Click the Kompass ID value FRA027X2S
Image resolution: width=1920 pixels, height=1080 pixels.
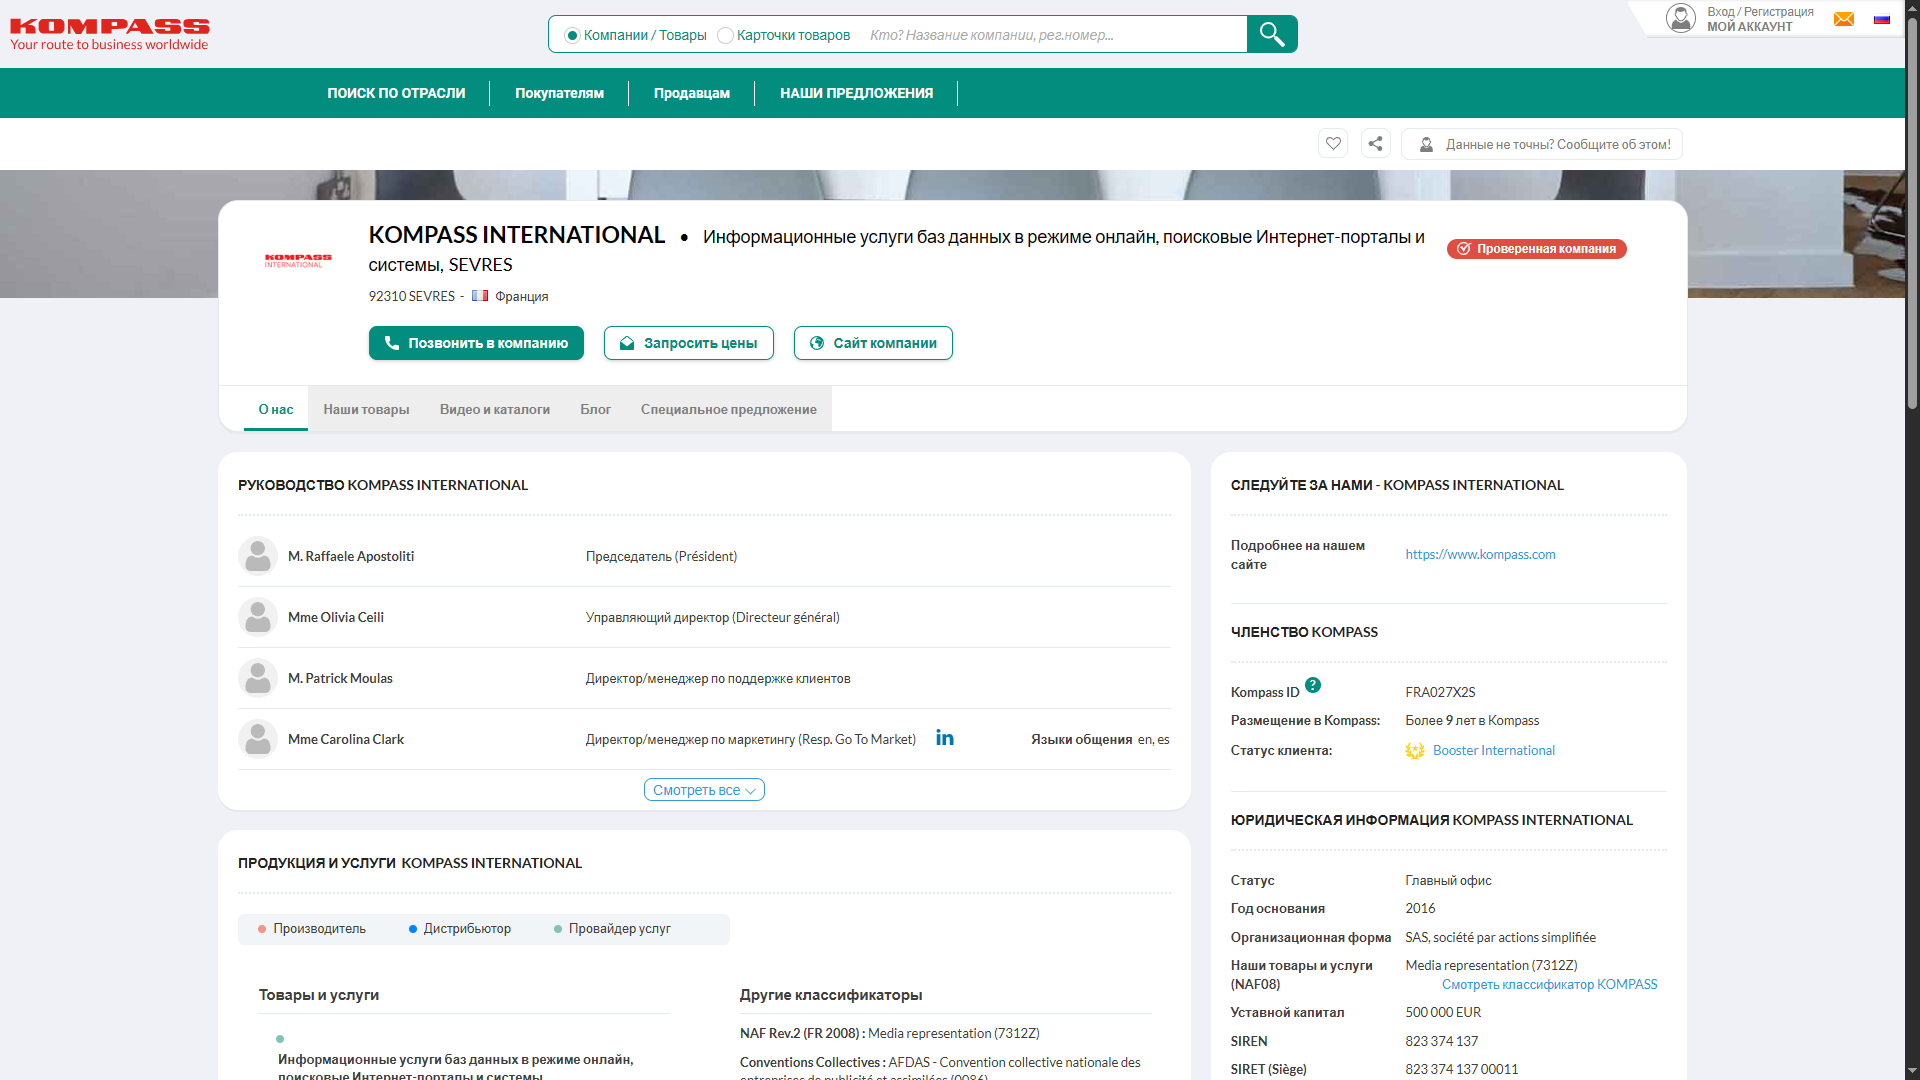tap(1440, 692)
